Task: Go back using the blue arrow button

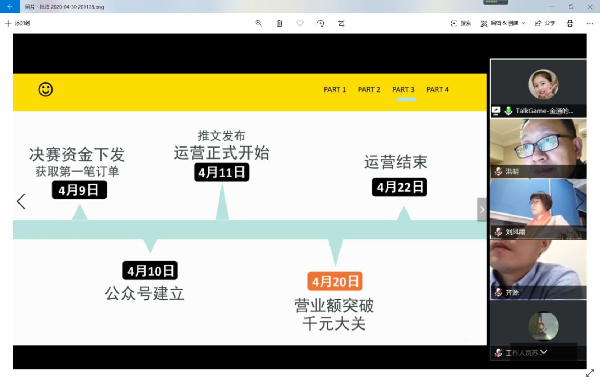Action: tap(10, 6)
